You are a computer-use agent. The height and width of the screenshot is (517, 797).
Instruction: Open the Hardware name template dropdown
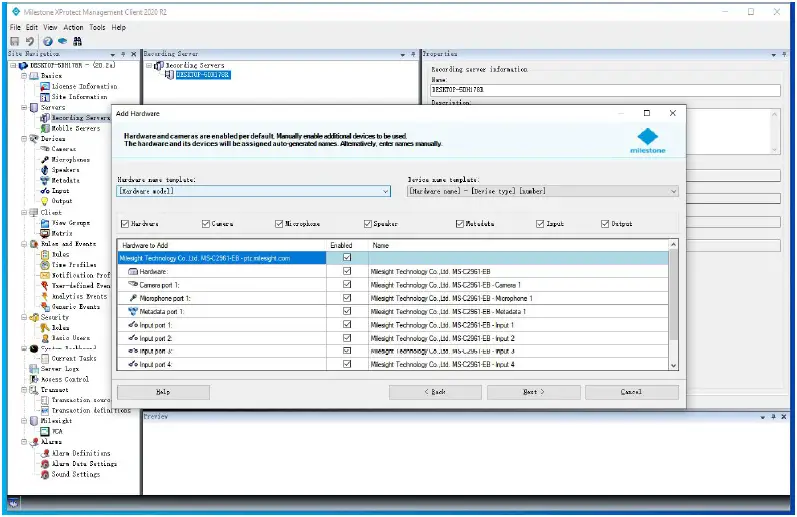click(x=254, y=191)
